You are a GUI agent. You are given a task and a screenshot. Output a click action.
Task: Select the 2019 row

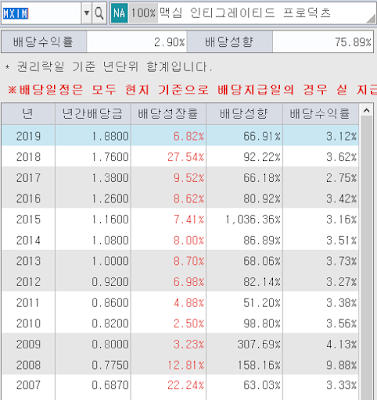[x=180, y=136]
